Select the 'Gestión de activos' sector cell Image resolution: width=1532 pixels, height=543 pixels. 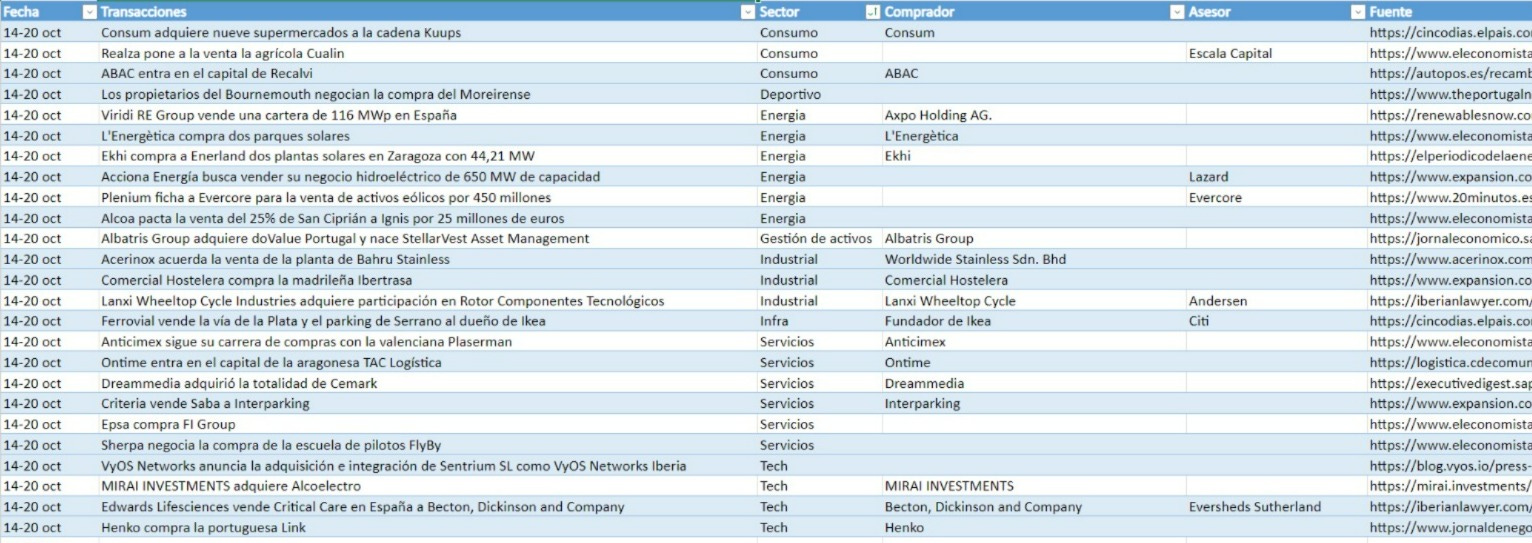819,239
